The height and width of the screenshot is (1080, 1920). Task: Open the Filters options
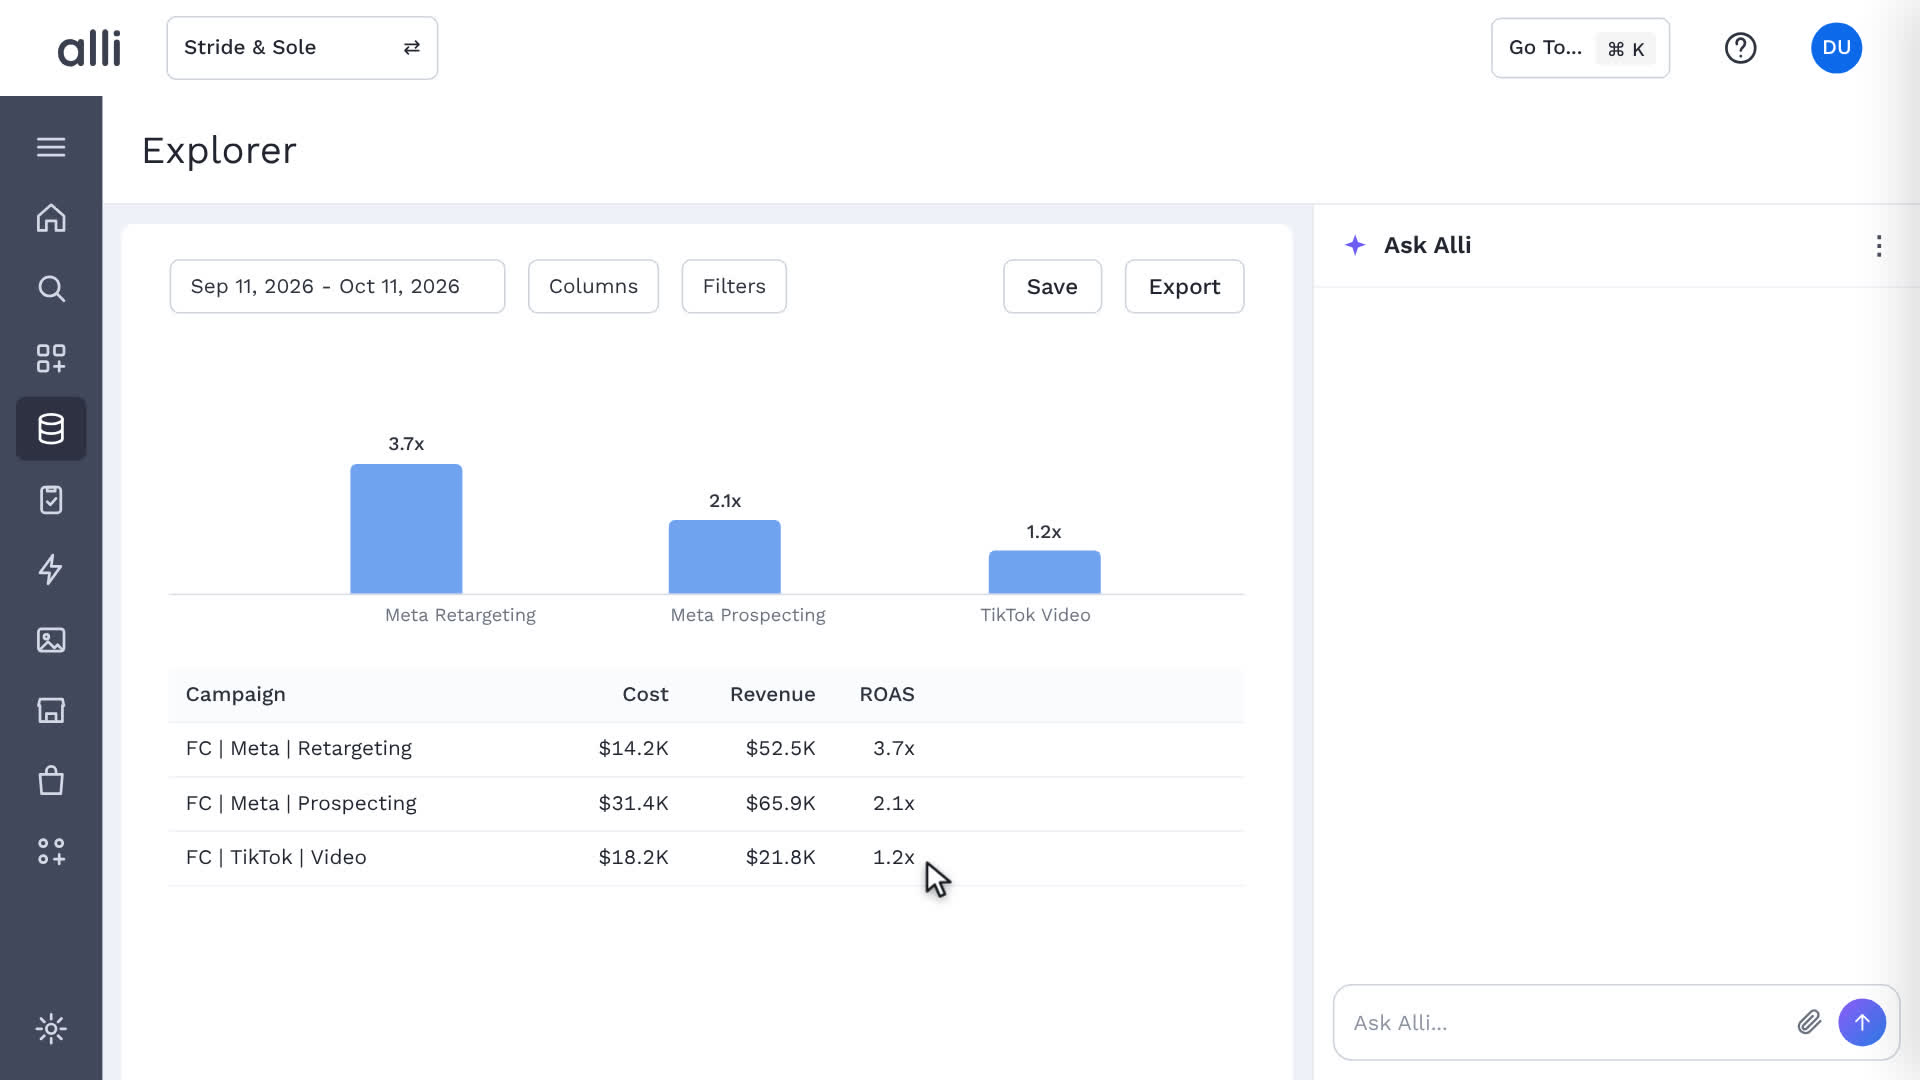tap(734, 287)
